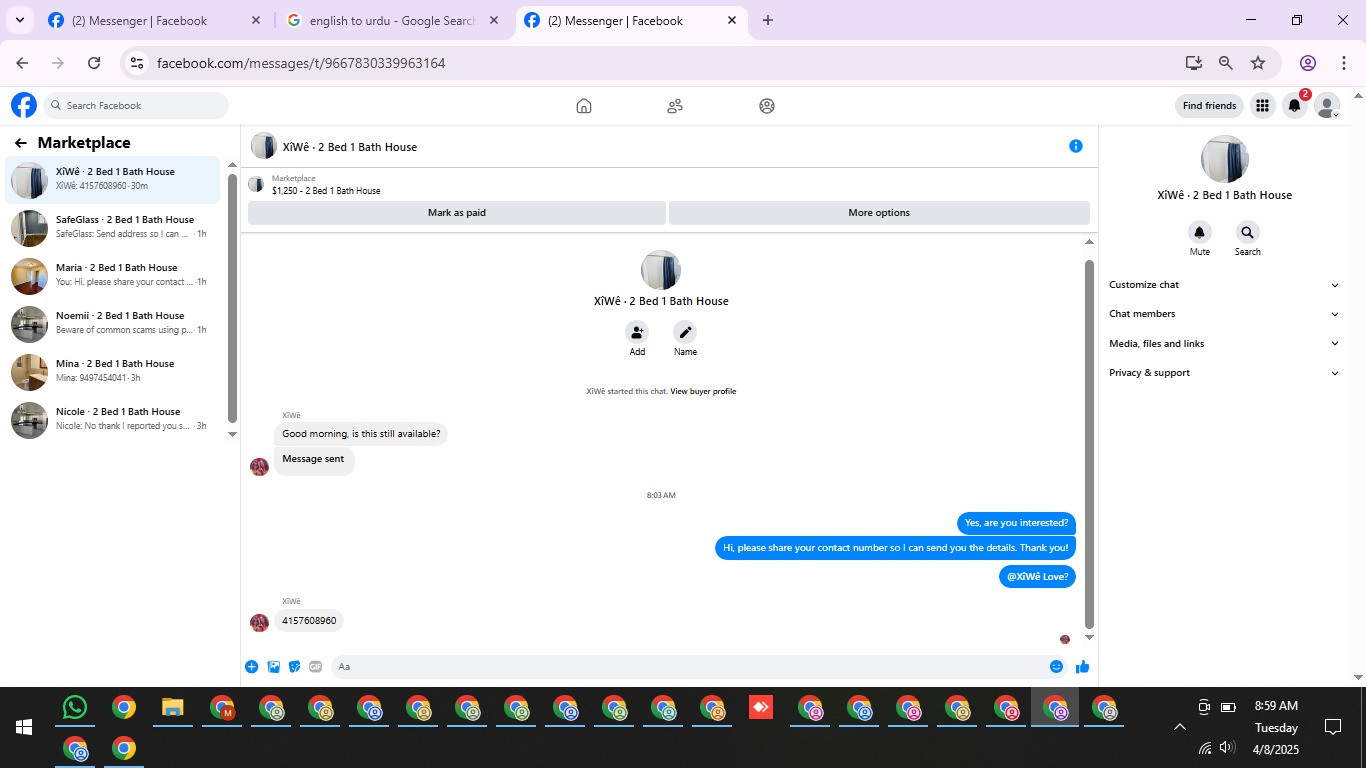Image resolution: width=1366 pixels, height=768 pixels.
Task: Click the Search Facebook field
Action: [136, 105]
